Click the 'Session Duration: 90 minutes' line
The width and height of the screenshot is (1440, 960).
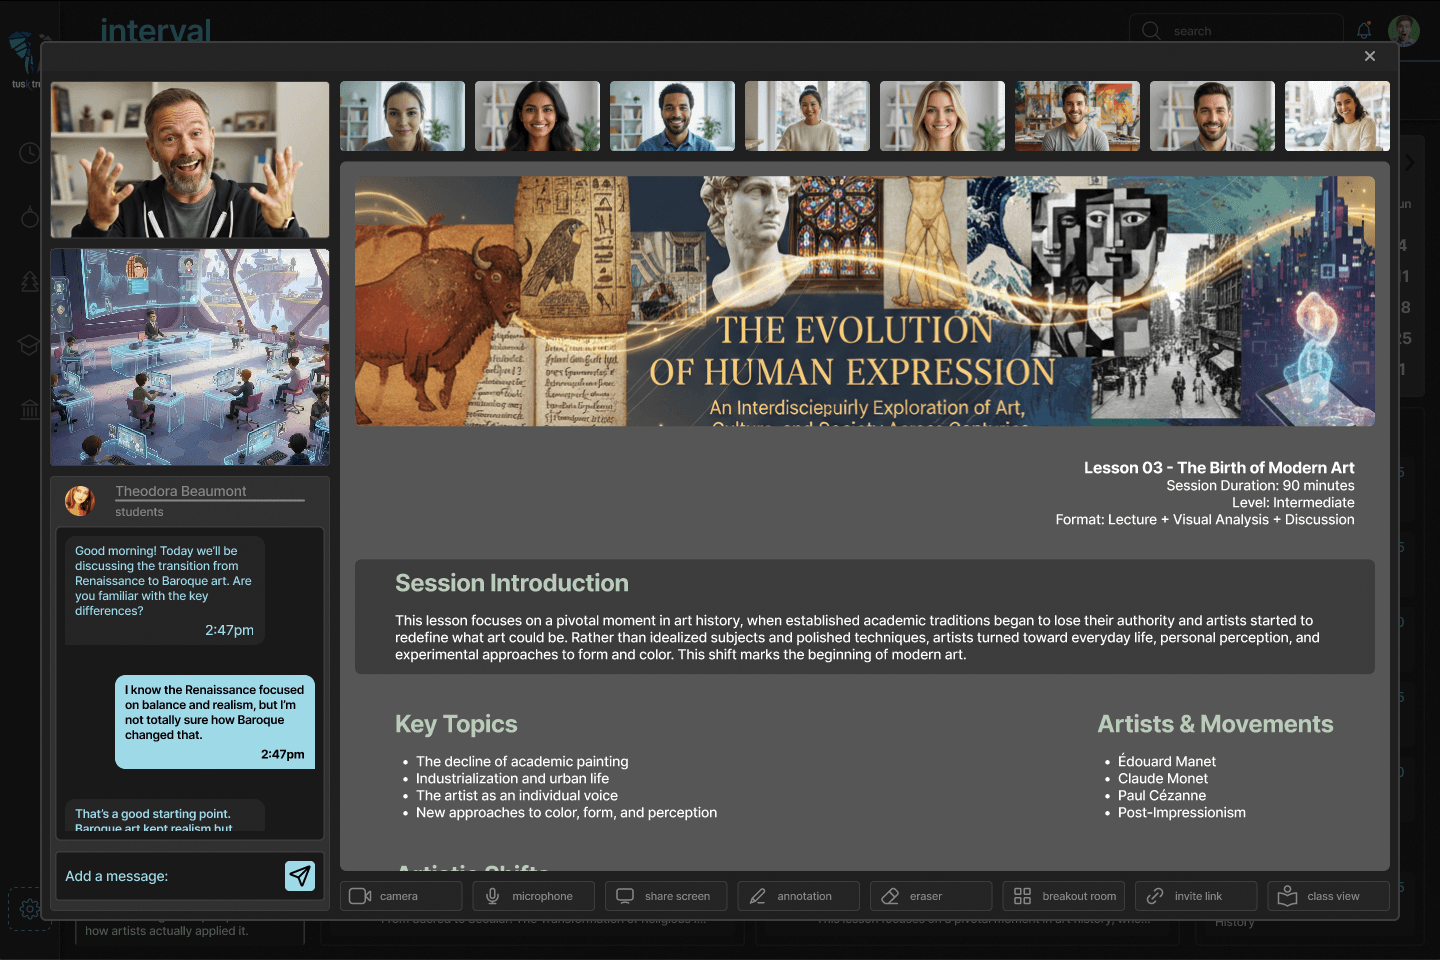pyautogui.click(x=1260, y=485)
